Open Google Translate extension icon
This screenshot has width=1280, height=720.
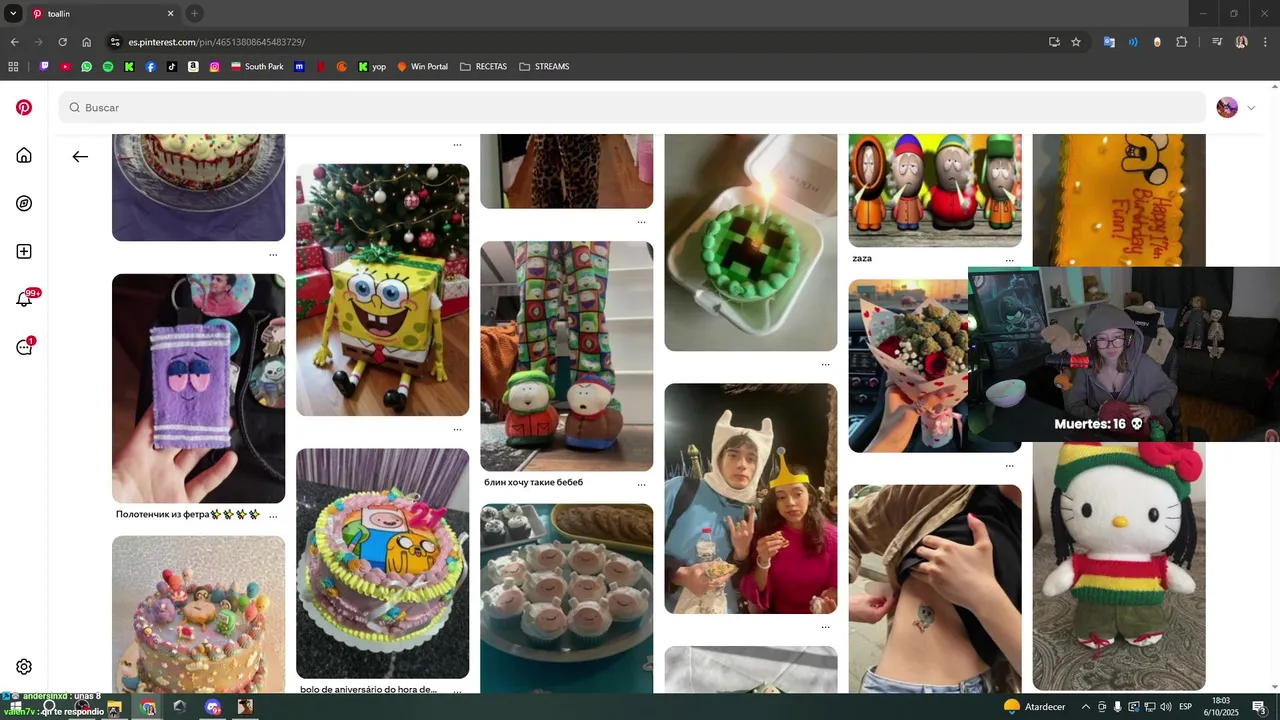tap(1109, 42)
